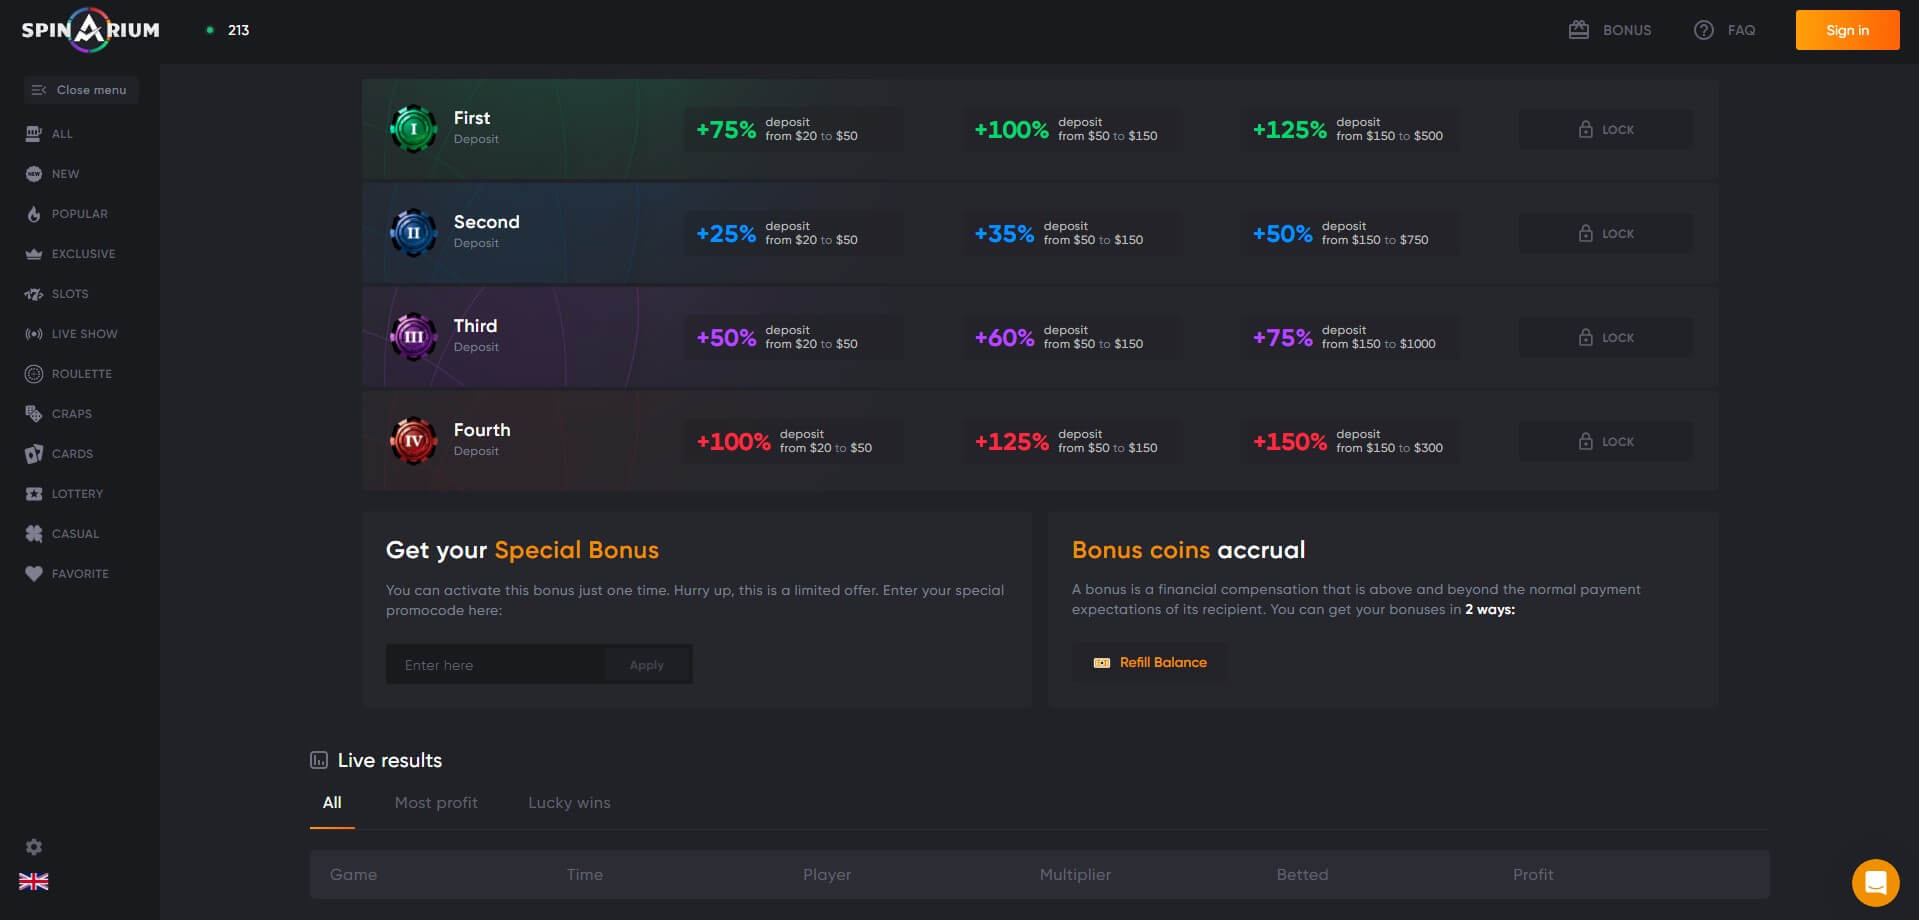Select Second Deposit +35% offer
Viewport: 1919px width, 920px height.
[x=1071, y=234]
